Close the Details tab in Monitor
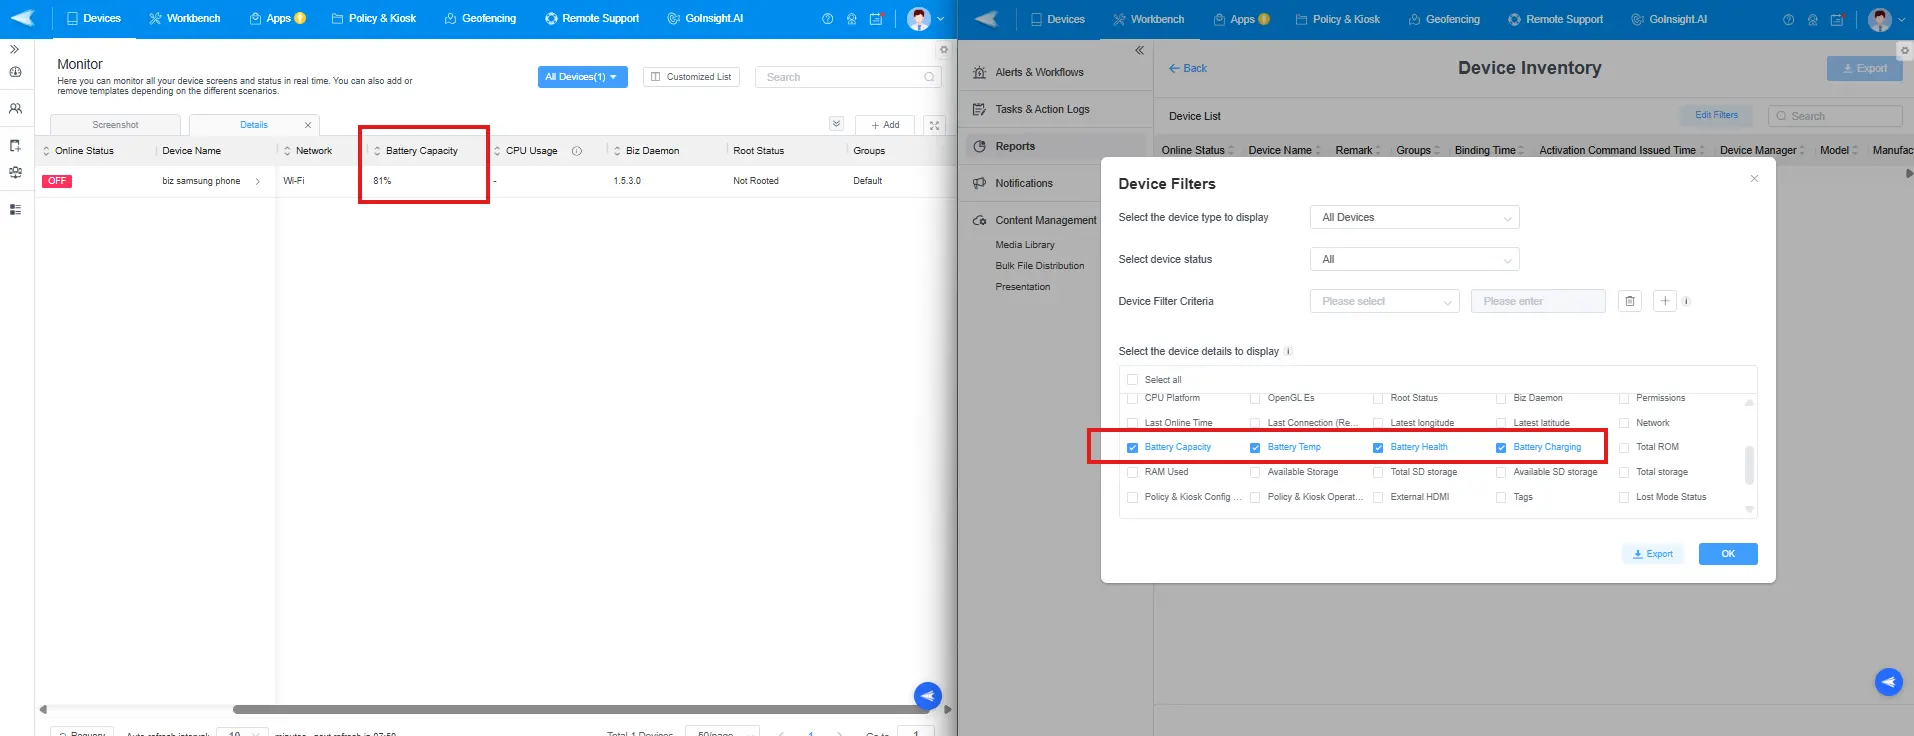This screenshot has height=736, width=1914. [x=308, y=125]
